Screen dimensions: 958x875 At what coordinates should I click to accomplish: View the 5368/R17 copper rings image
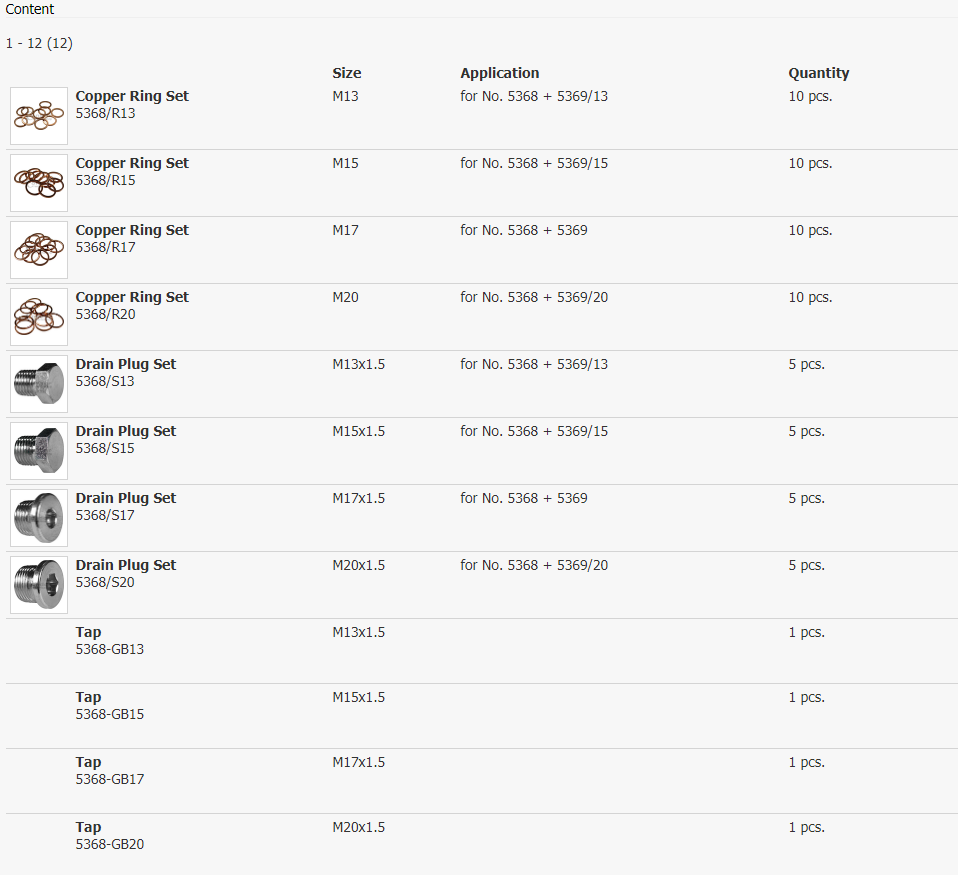tap(38, 250)
